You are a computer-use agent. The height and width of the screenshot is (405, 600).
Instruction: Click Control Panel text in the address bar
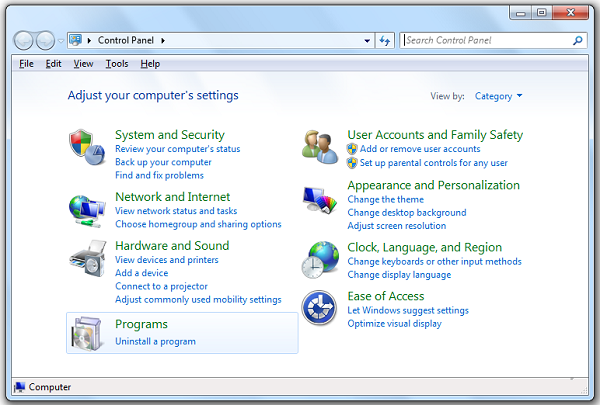[126, 40]
